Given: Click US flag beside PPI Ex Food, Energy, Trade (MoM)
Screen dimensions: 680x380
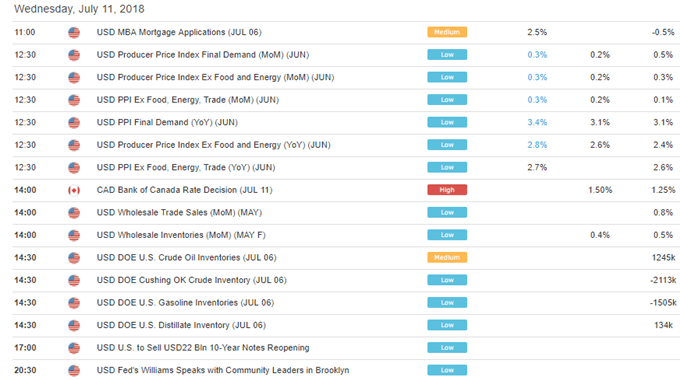Looking at the screenshot, I should (x=74, y=100).
